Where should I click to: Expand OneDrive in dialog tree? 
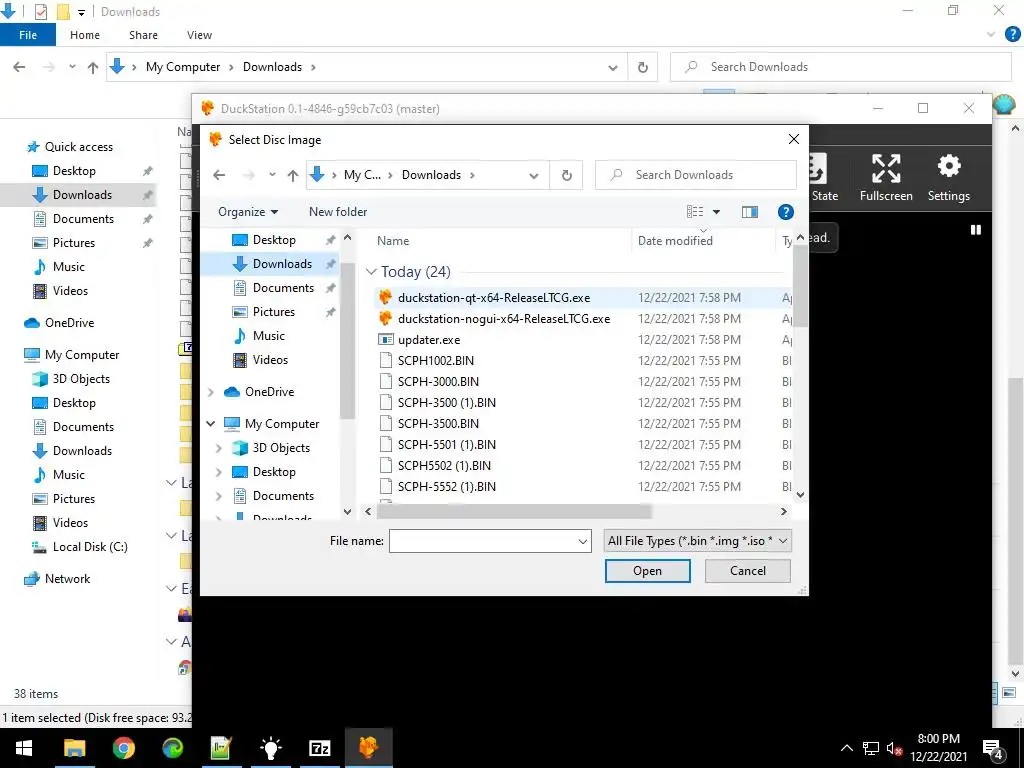tap(211, 392)
